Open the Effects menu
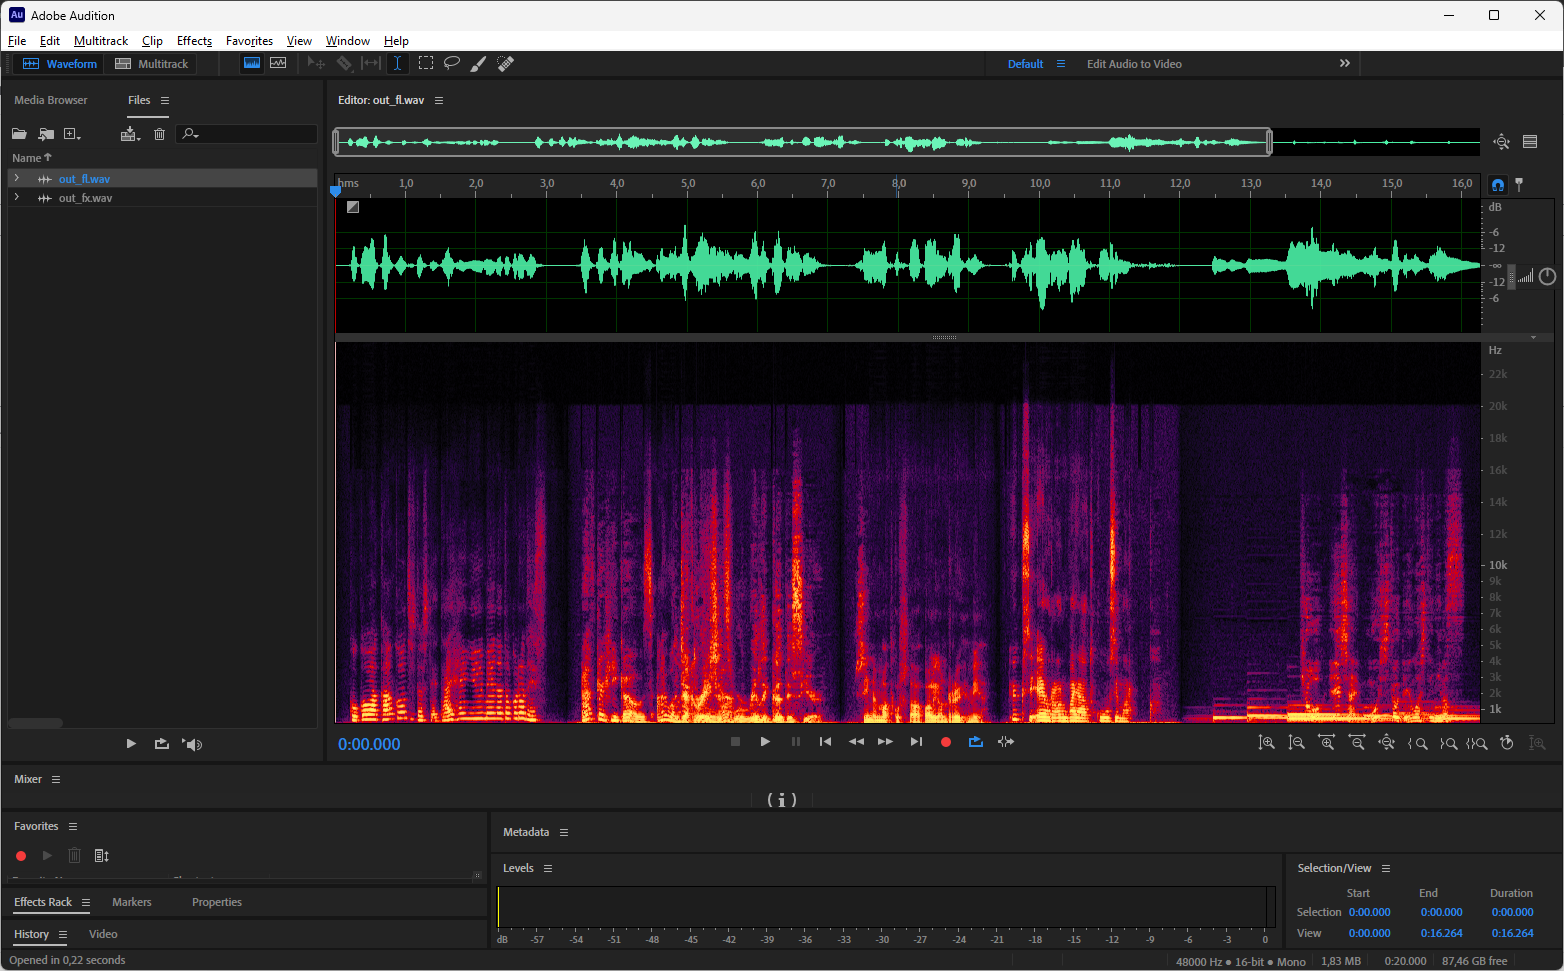This screenshot has width=1564, height=971. coord(194,41)
